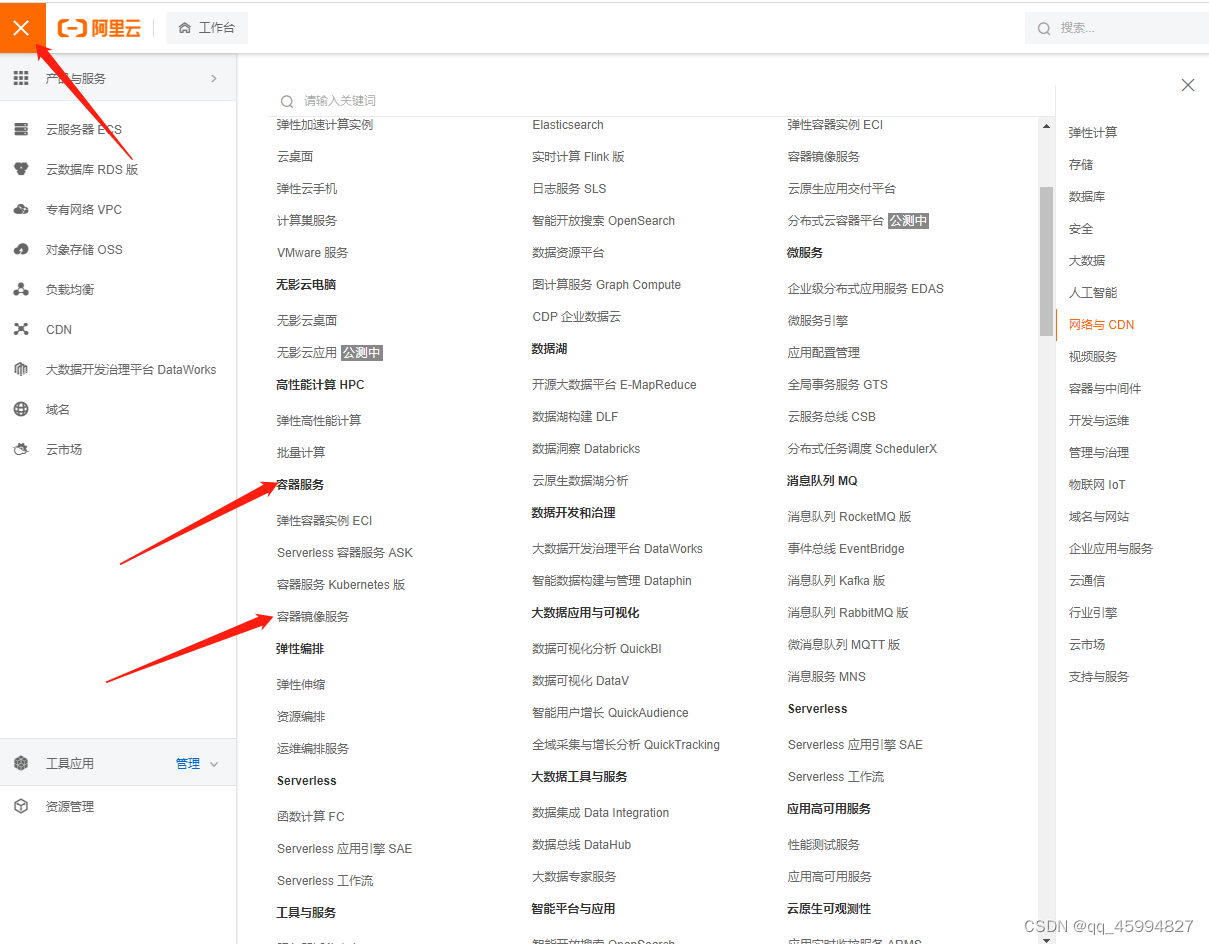Open 无影云应用 link
Screen dimensions: 1209x944
coord(307,352)
